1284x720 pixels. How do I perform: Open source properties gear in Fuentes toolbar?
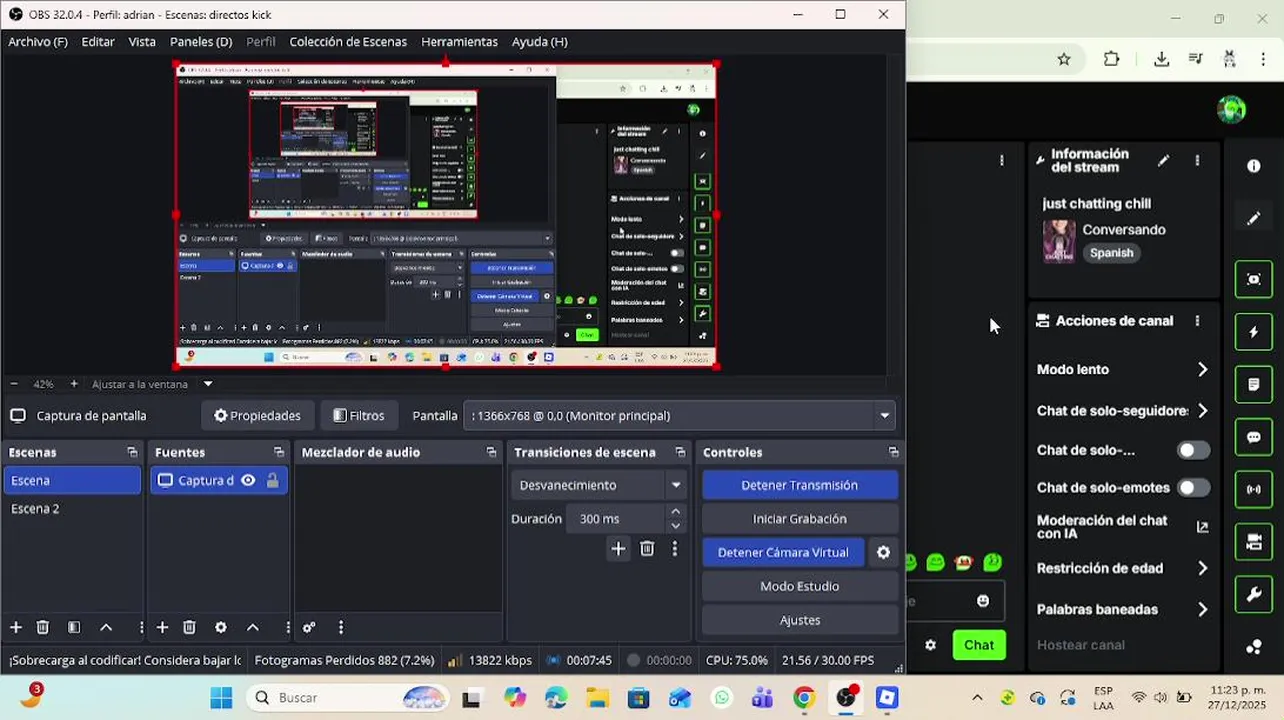pos(221,627)
